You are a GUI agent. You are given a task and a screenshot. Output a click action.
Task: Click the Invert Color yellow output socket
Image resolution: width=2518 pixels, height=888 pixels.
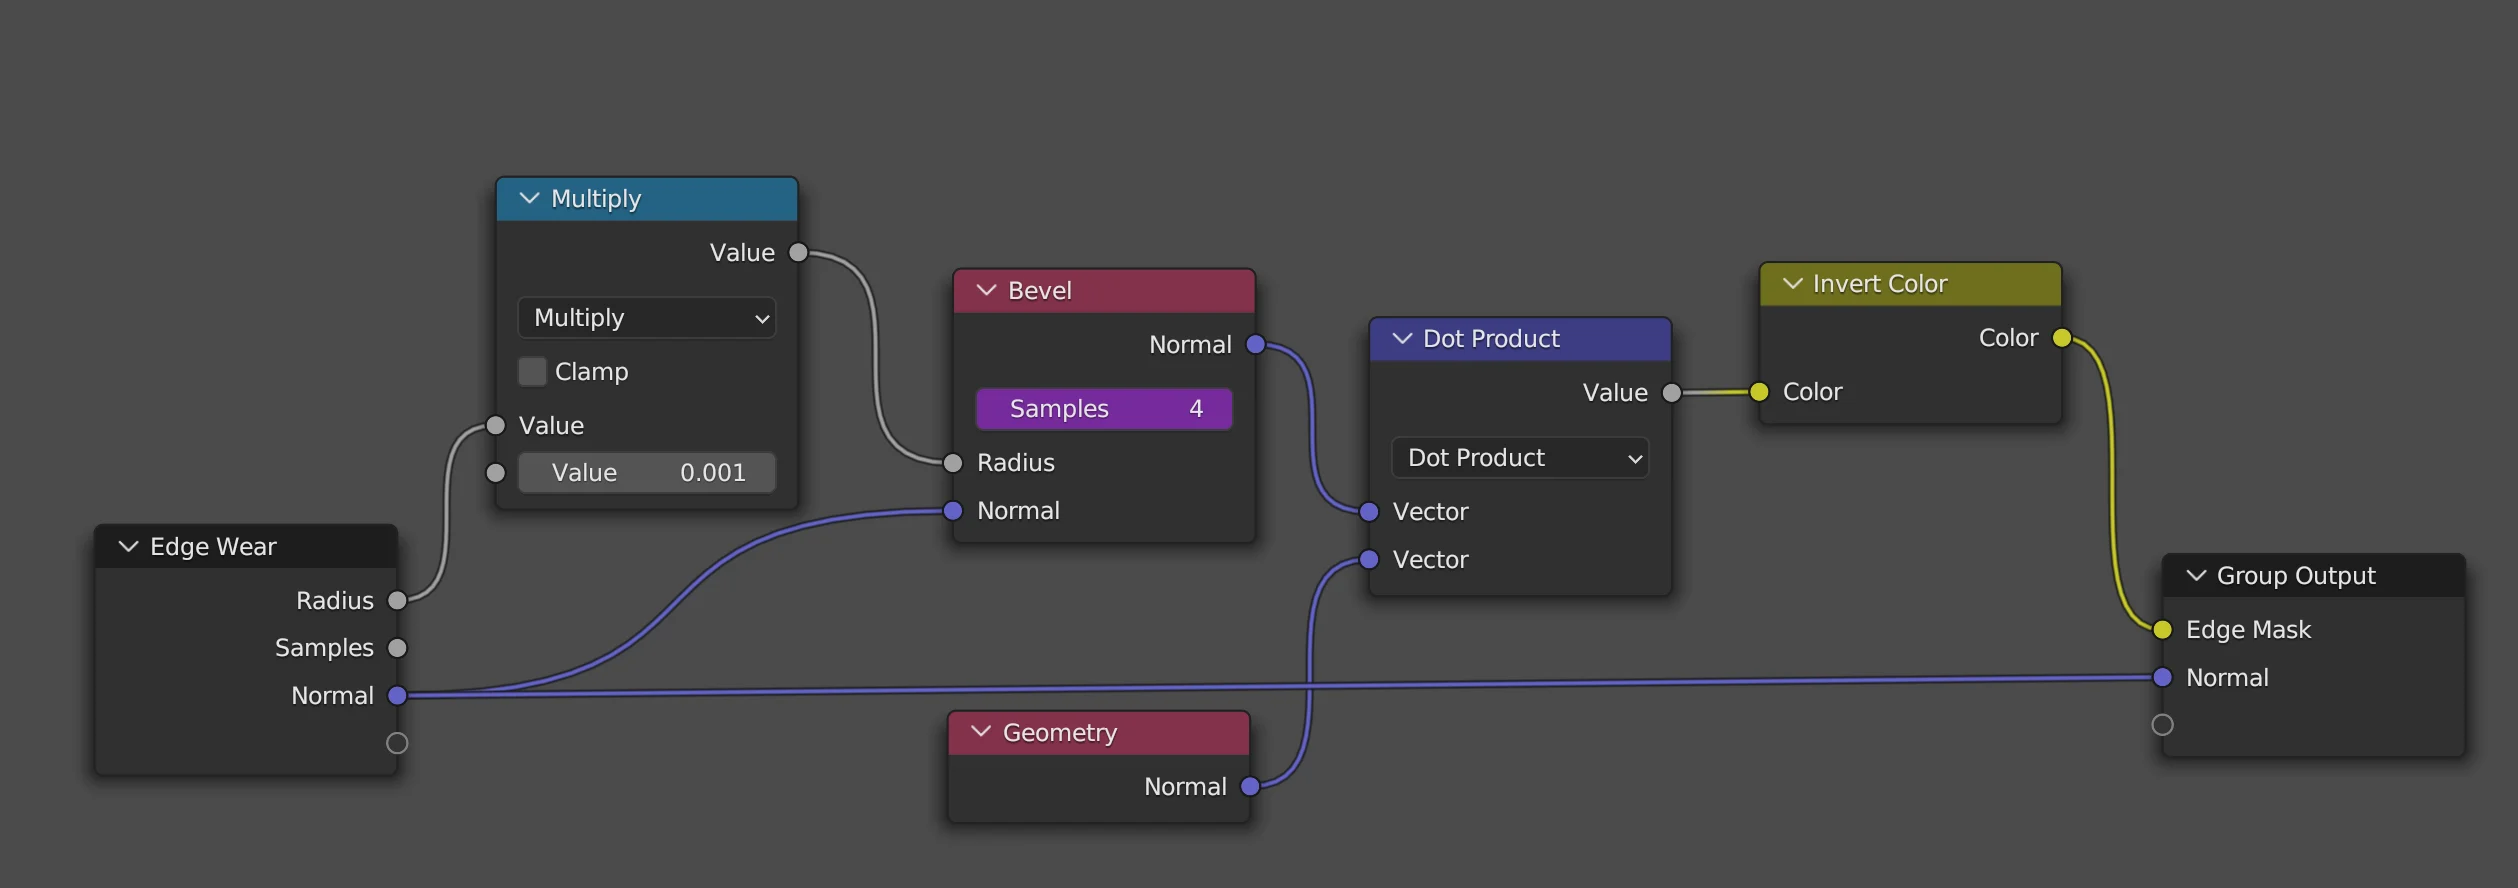tap(2062, 338)
